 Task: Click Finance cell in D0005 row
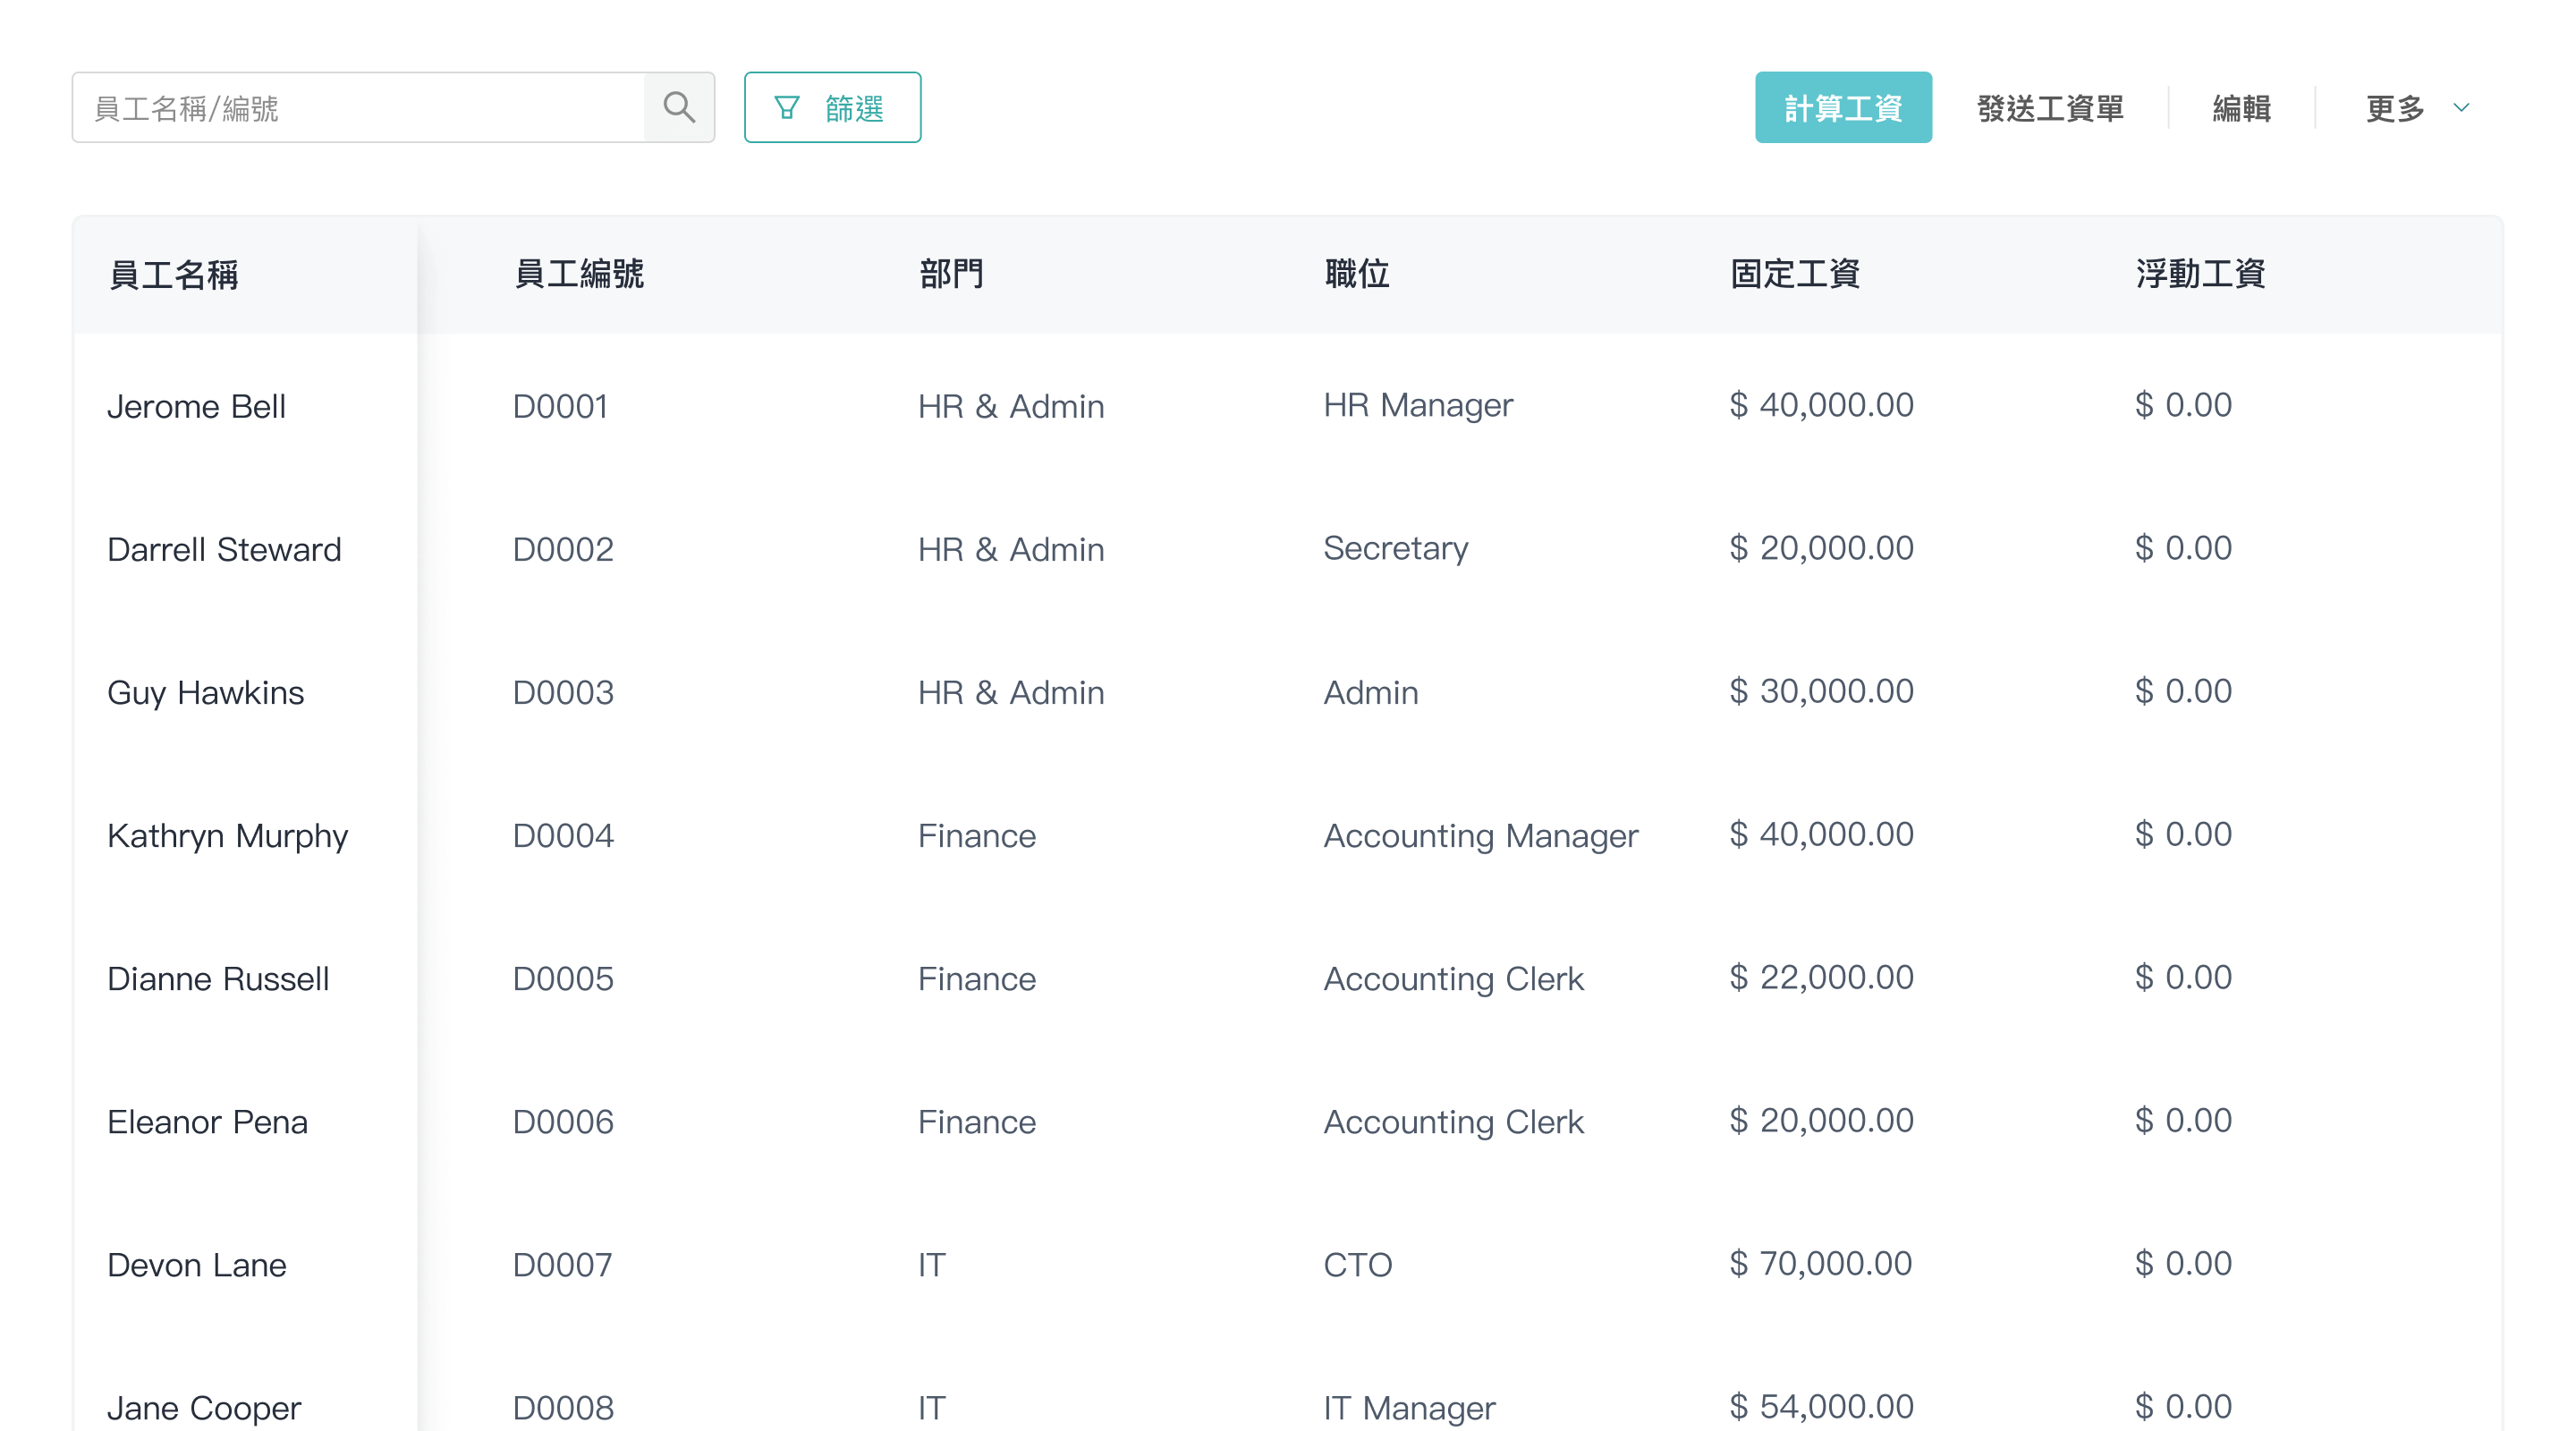click(976, 979)
